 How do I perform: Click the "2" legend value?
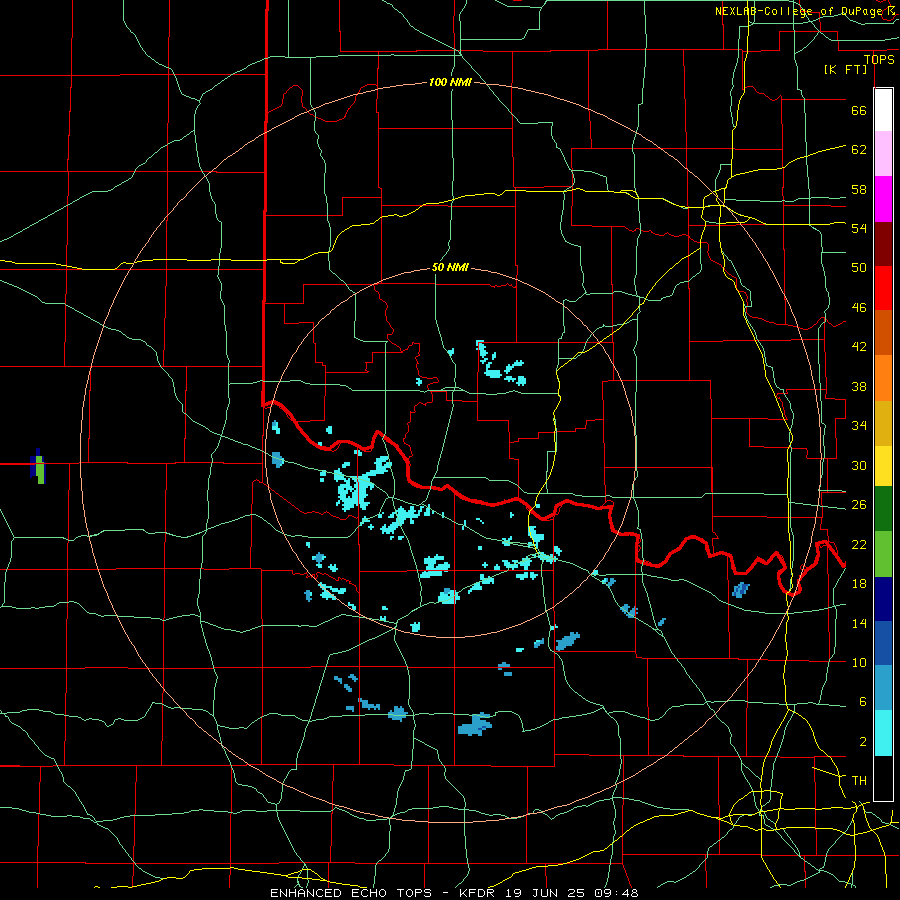pyautogui.click(x=863, y=741)
